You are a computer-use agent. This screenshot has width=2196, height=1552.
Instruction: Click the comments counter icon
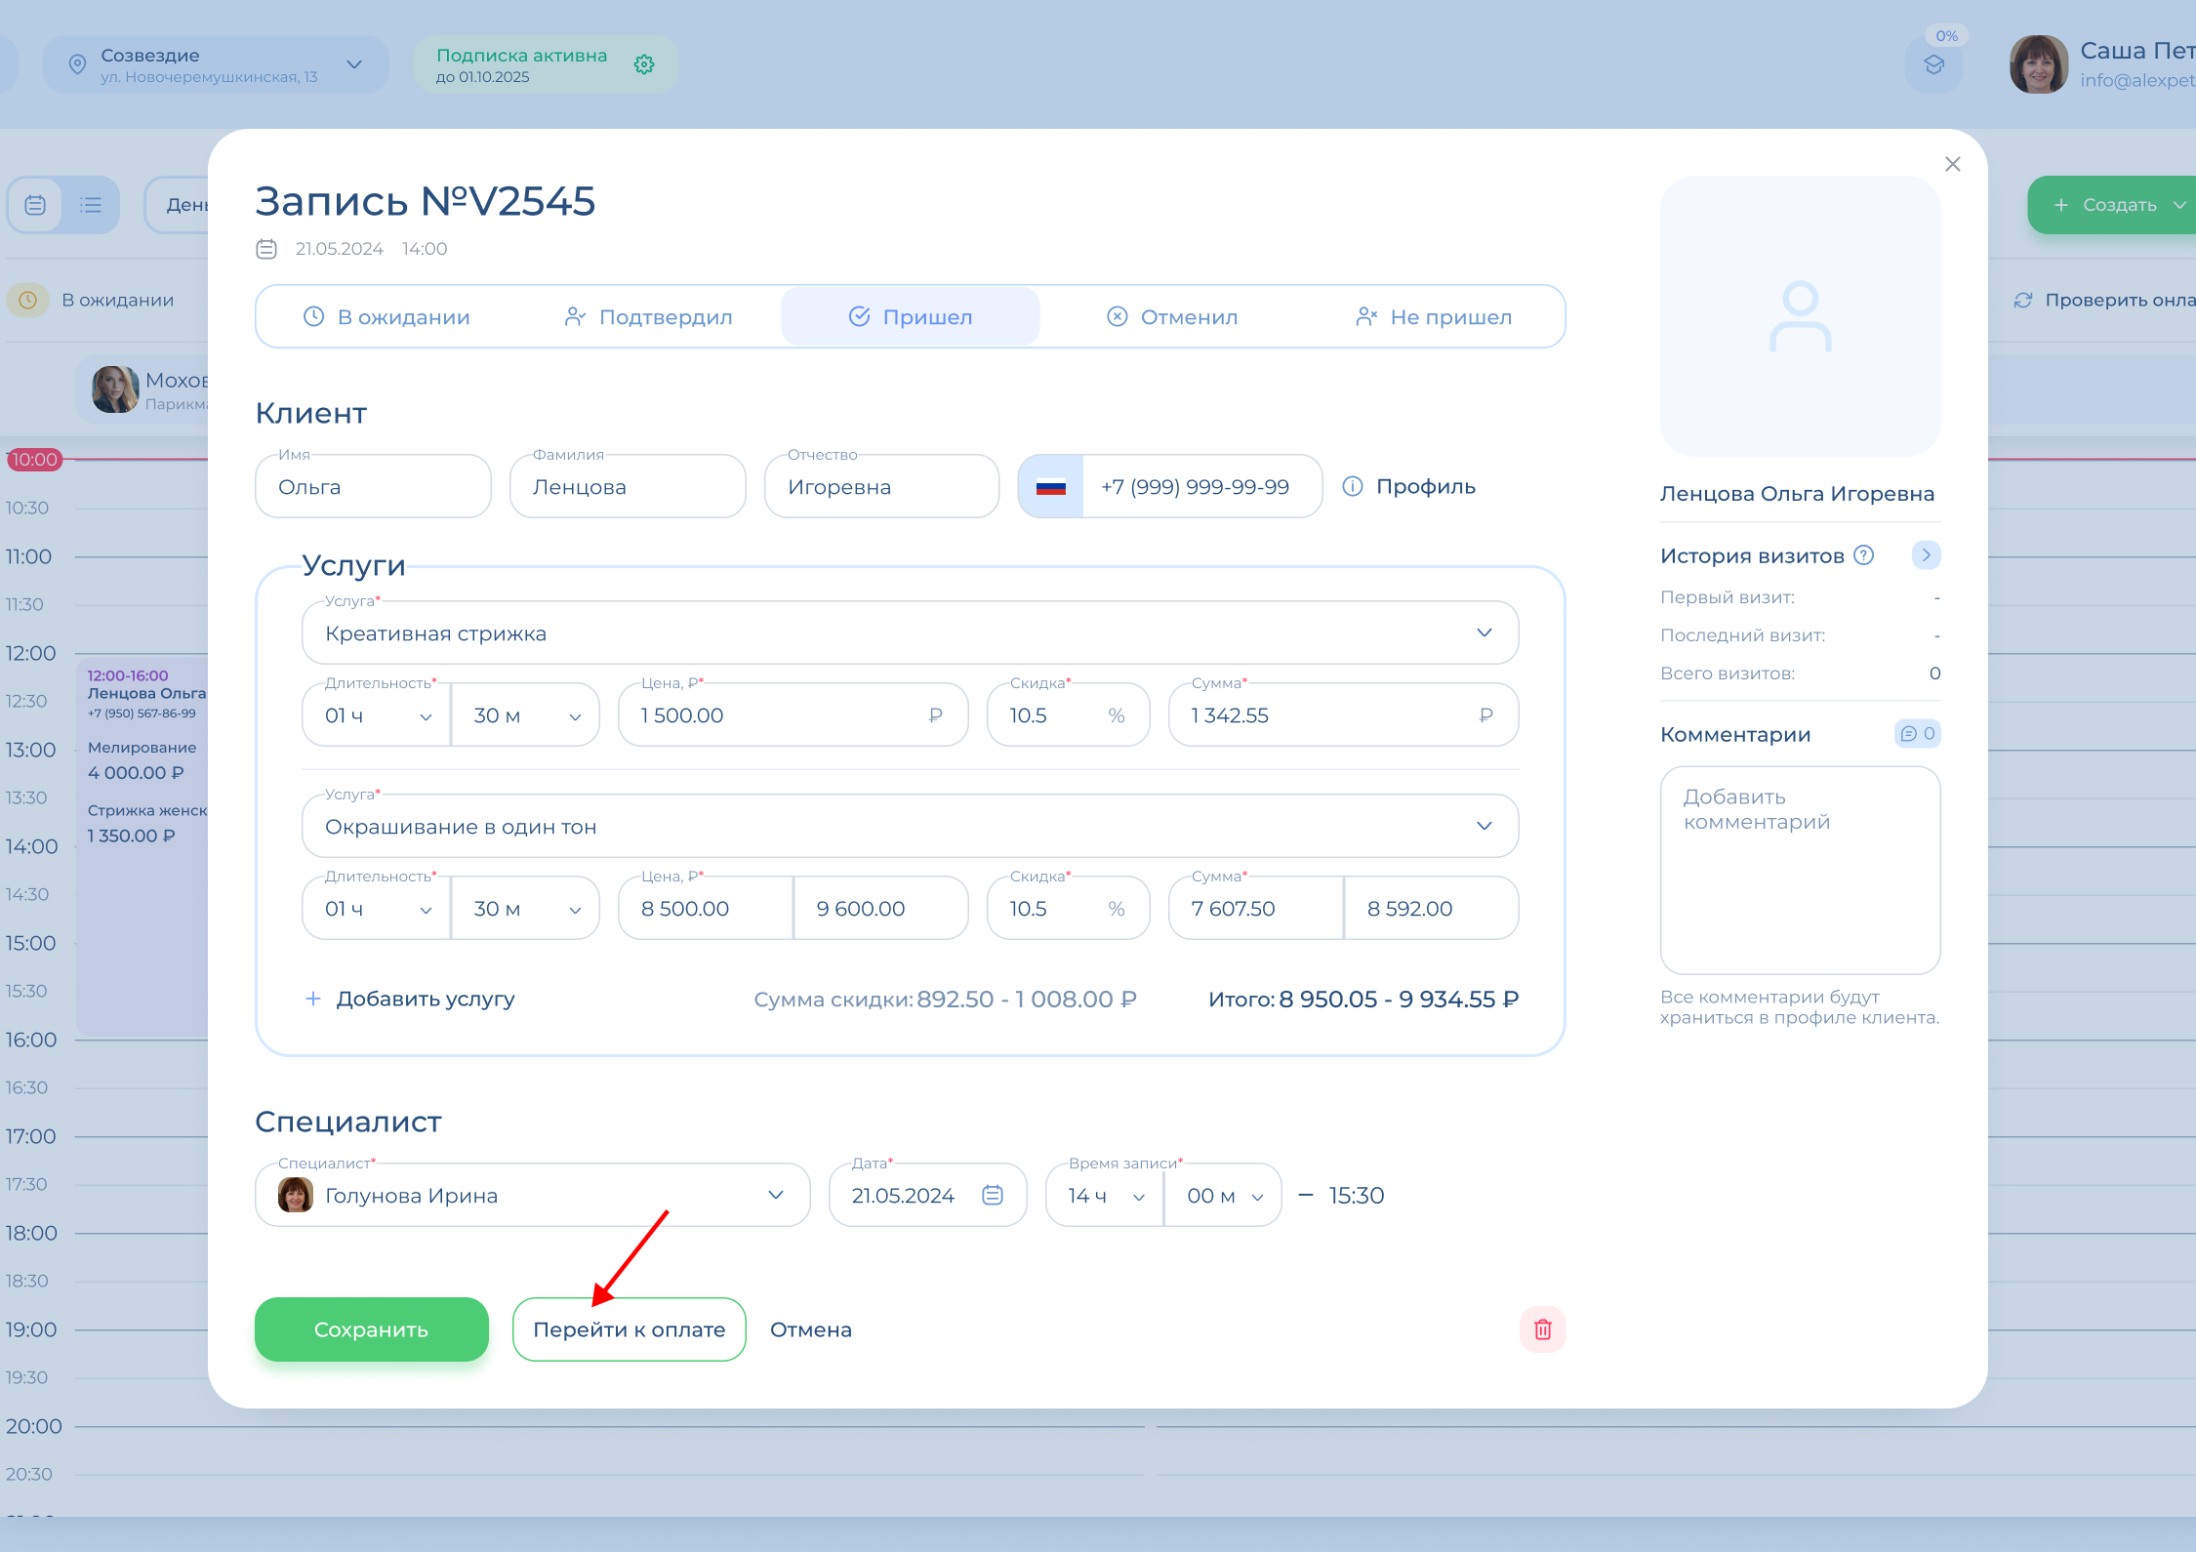(1917, 734)
